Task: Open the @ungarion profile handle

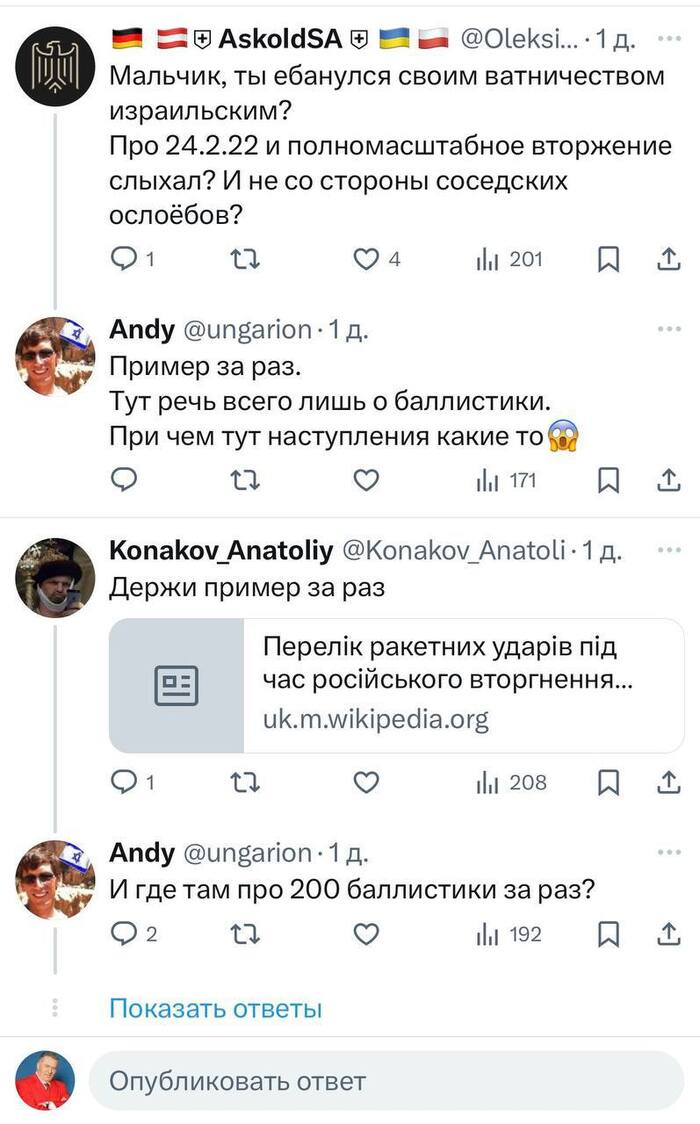Action: [245, 329]
